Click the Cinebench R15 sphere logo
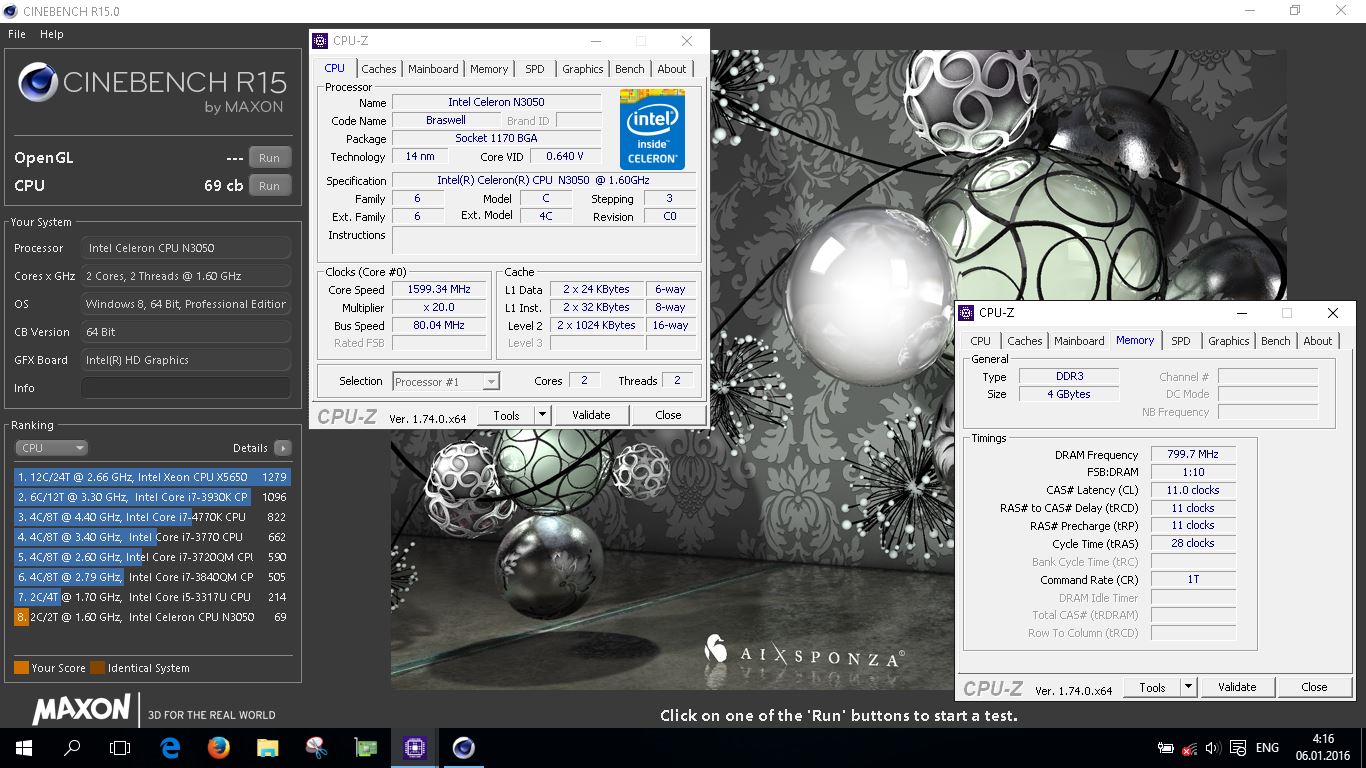Viewport: 1366px width, 768px height. (37, 82)
